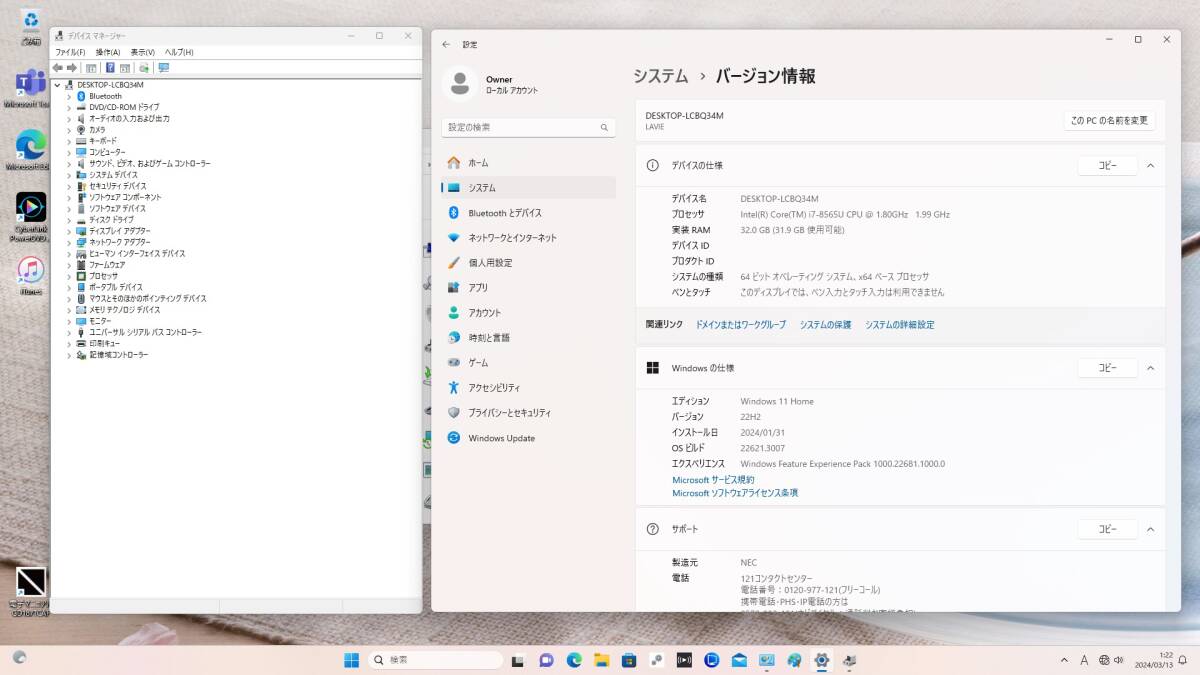Open プライバシーとセキュリティ settings
1200x675 pixels.
(x=528, y=413)
